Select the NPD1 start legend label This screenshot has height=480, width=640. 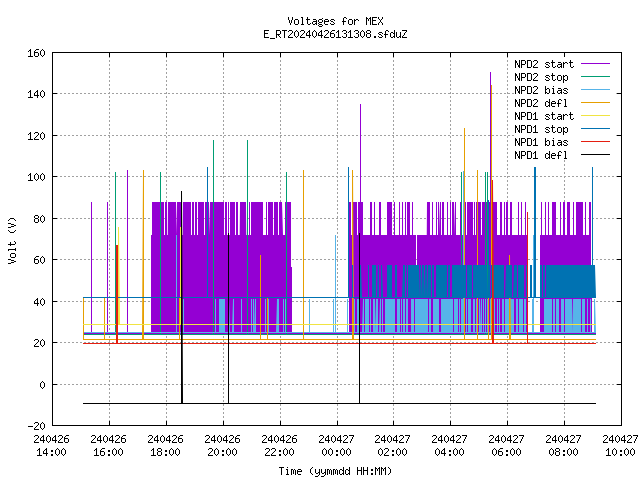point(544,116)
